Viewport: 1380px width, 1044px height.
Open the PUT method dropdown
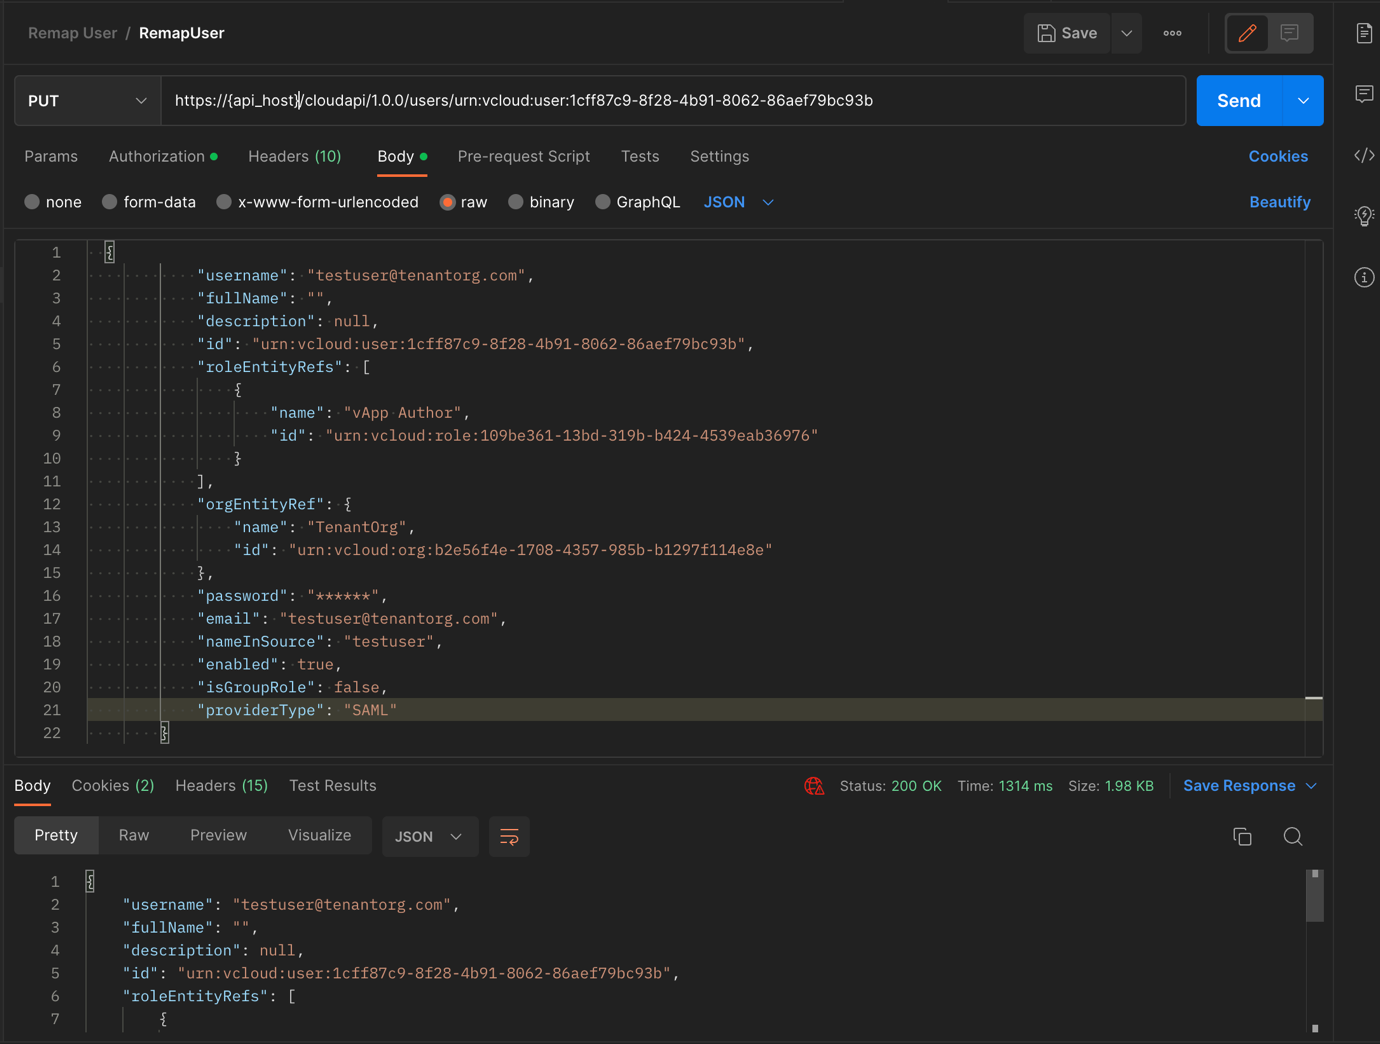point(88,101)
